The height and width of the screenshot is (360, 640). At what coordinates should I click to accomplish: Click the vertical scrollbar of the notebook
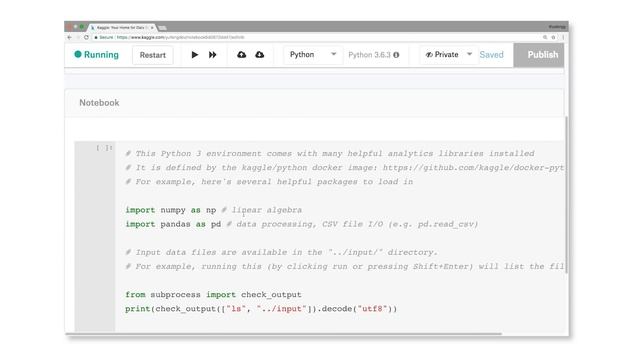(x=566, y=195)
